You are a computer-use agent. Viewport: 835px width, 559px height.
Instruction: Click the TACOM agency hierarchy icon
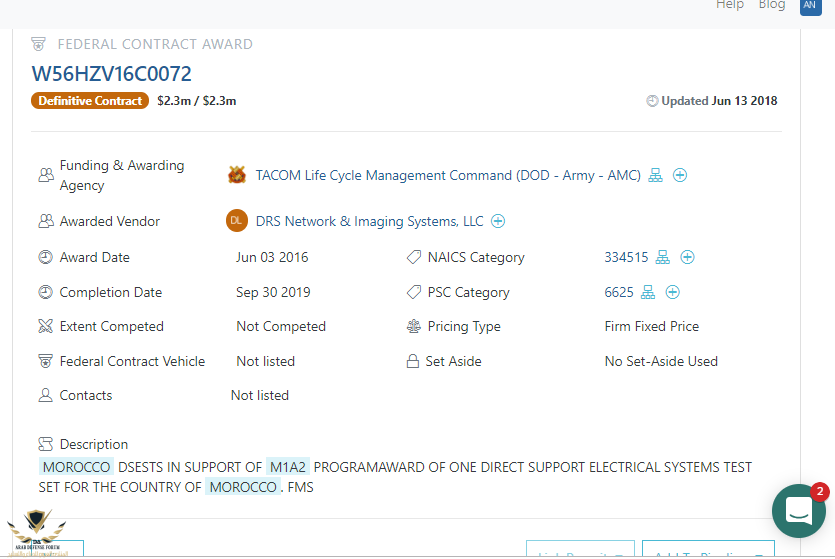click(x=656, y=175)
